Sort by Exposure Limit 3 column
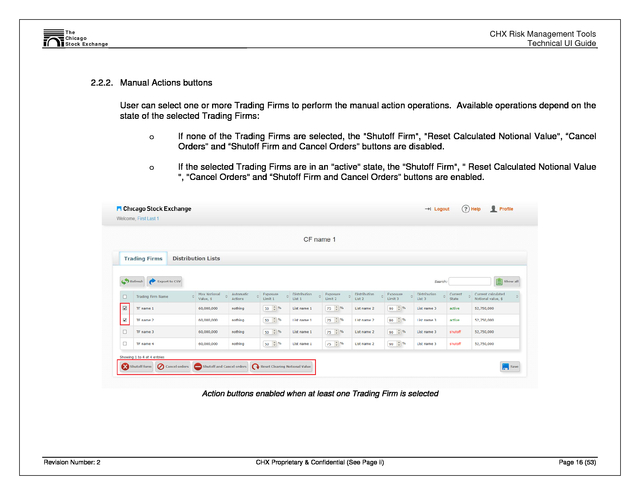This screenshot has width=640, height=495. click(x=399, y=297)
